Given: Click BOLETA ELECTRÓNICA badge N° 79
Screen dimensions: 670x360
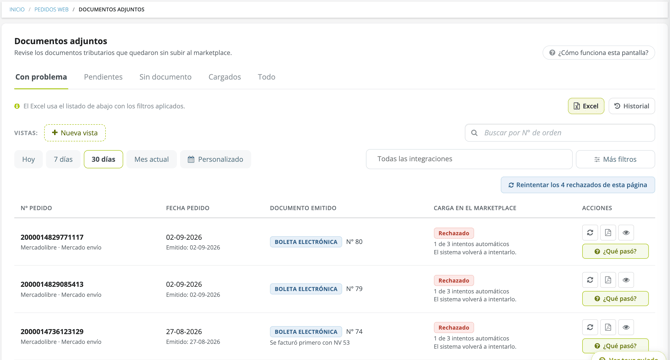Looking at the screenshot, I should pos(306,289).
